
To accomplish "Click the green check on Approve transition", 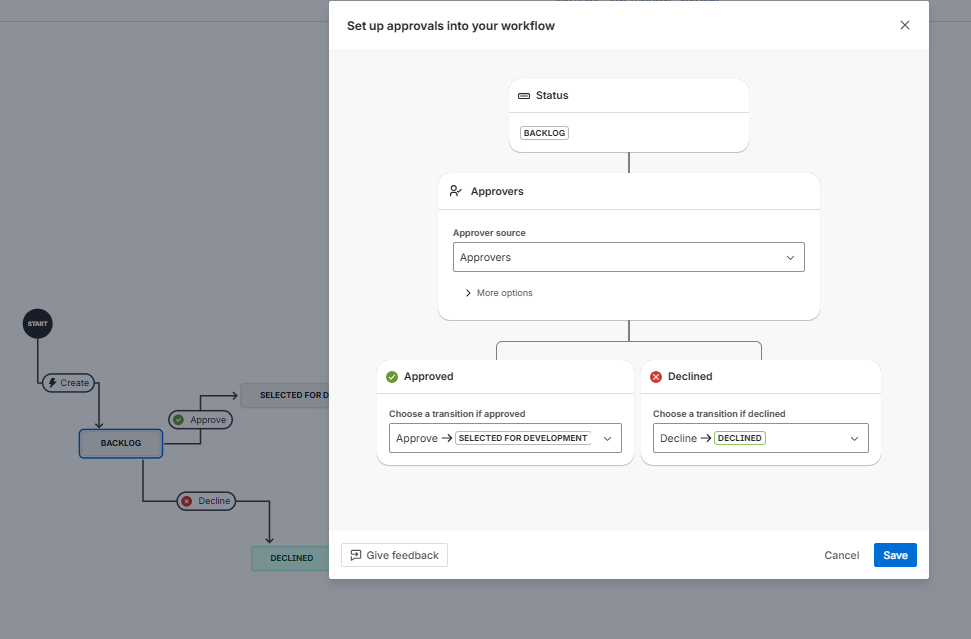I will point(178,420).
